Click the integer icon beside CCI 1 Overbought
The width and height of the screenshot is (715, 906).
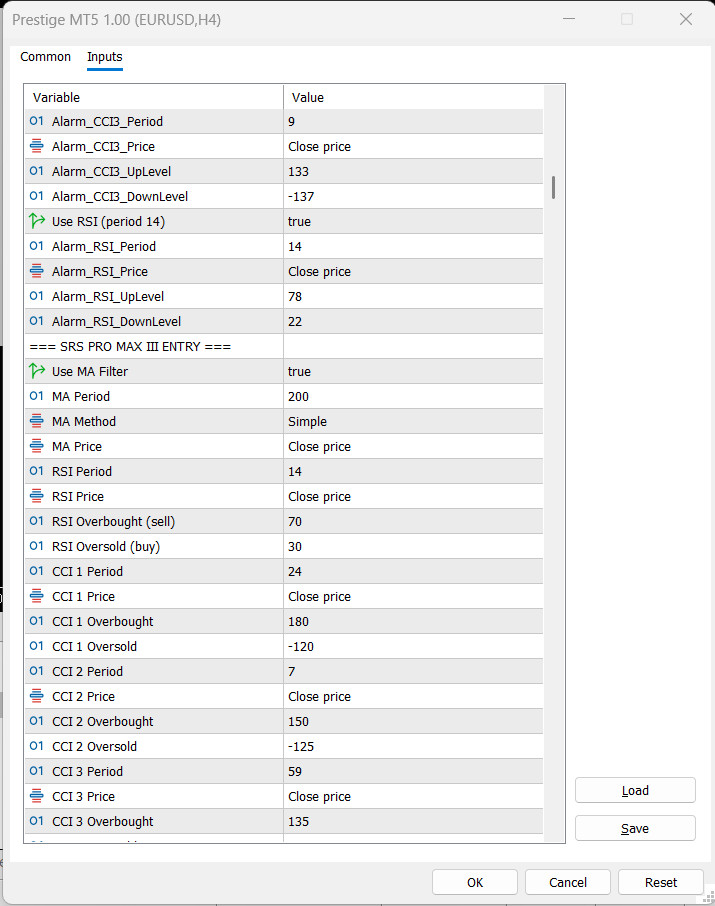[x=36, y=621]
